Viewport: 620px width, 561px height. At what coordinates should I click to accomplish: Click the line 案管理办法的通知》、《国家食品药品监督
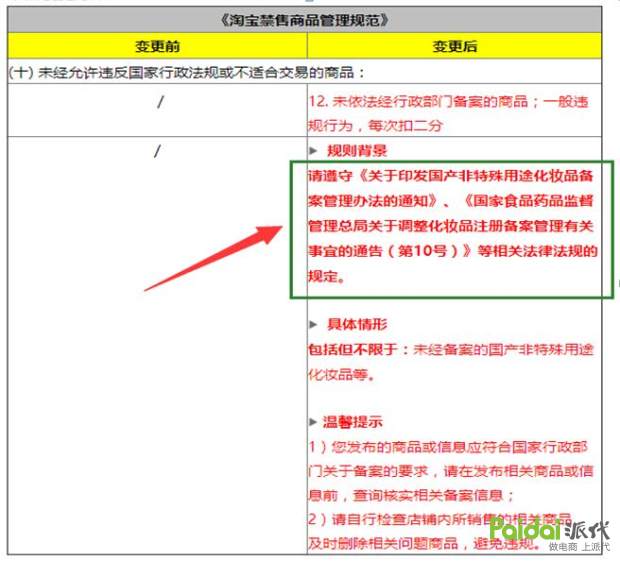click(451, 200)
